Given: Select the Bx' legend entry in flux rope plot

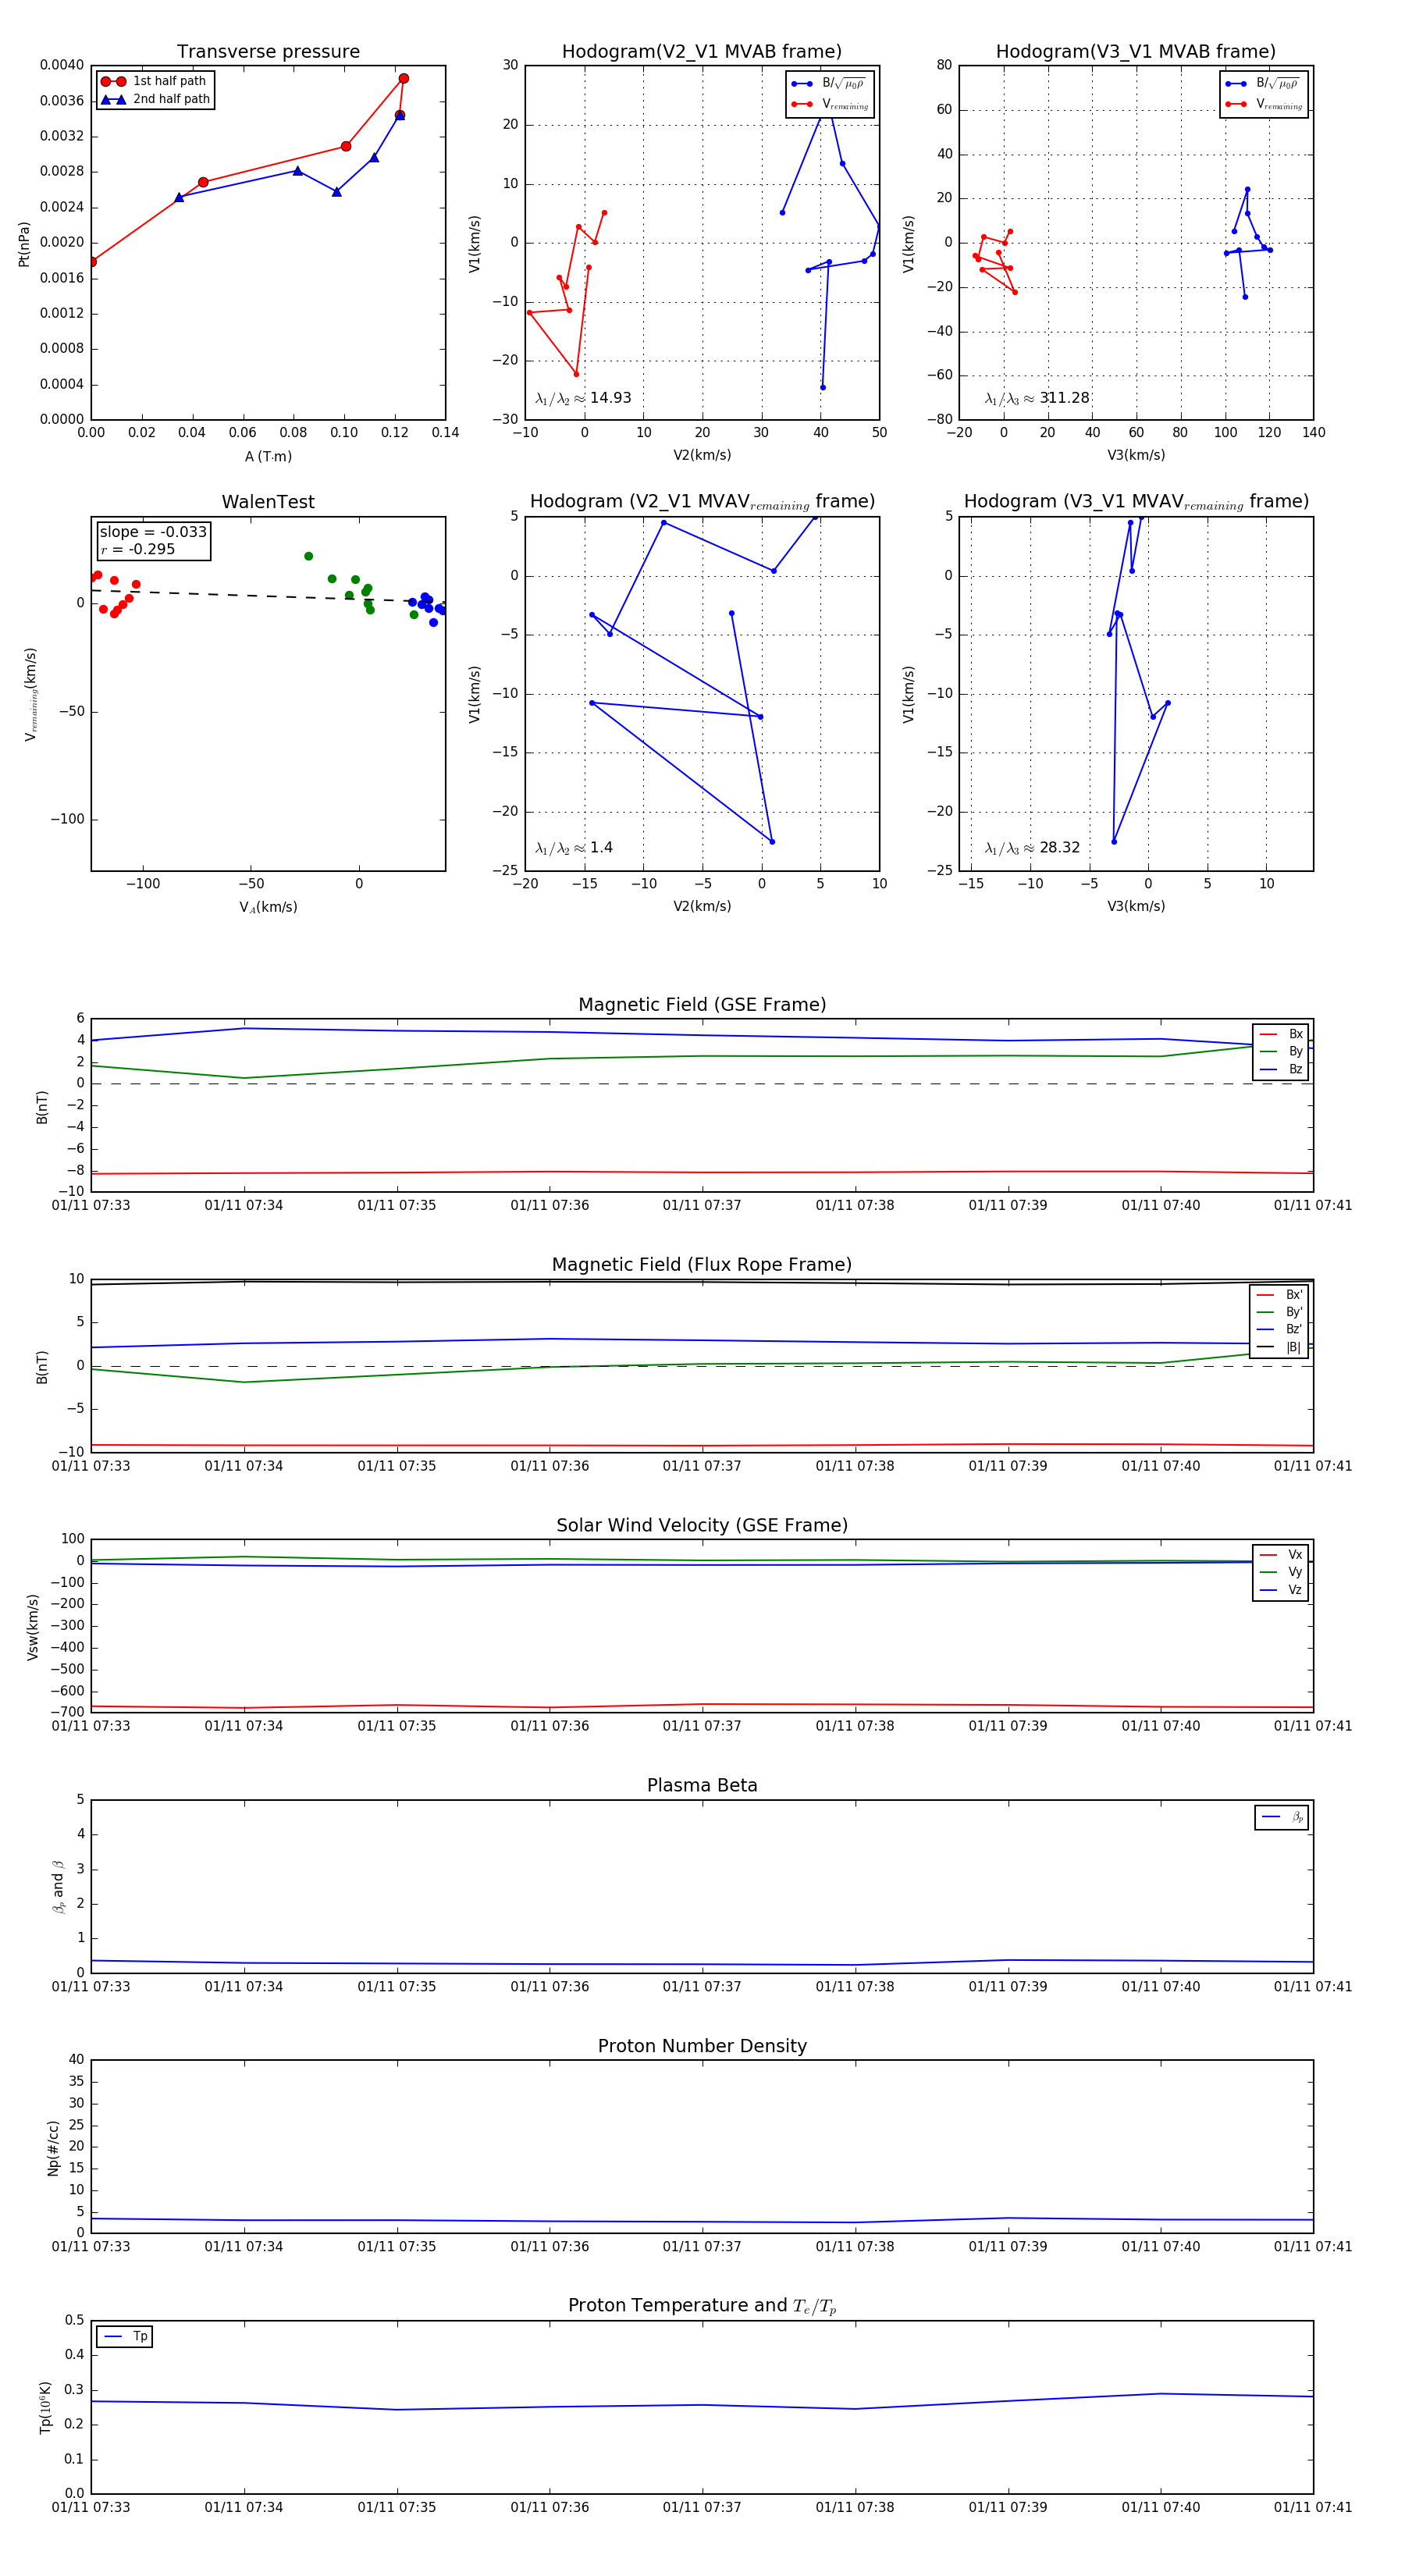Looking at the screenshot, I should pyautogui.click(x=1280, y=1294).
